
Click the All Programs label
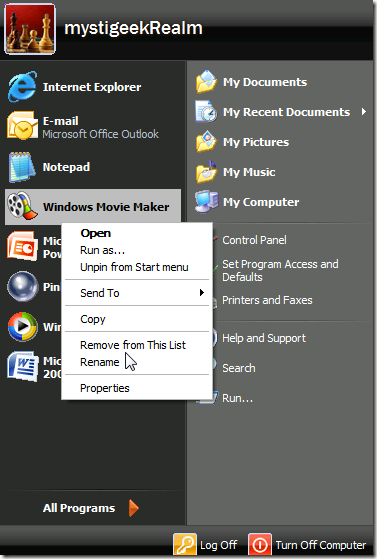coord(79,508)
